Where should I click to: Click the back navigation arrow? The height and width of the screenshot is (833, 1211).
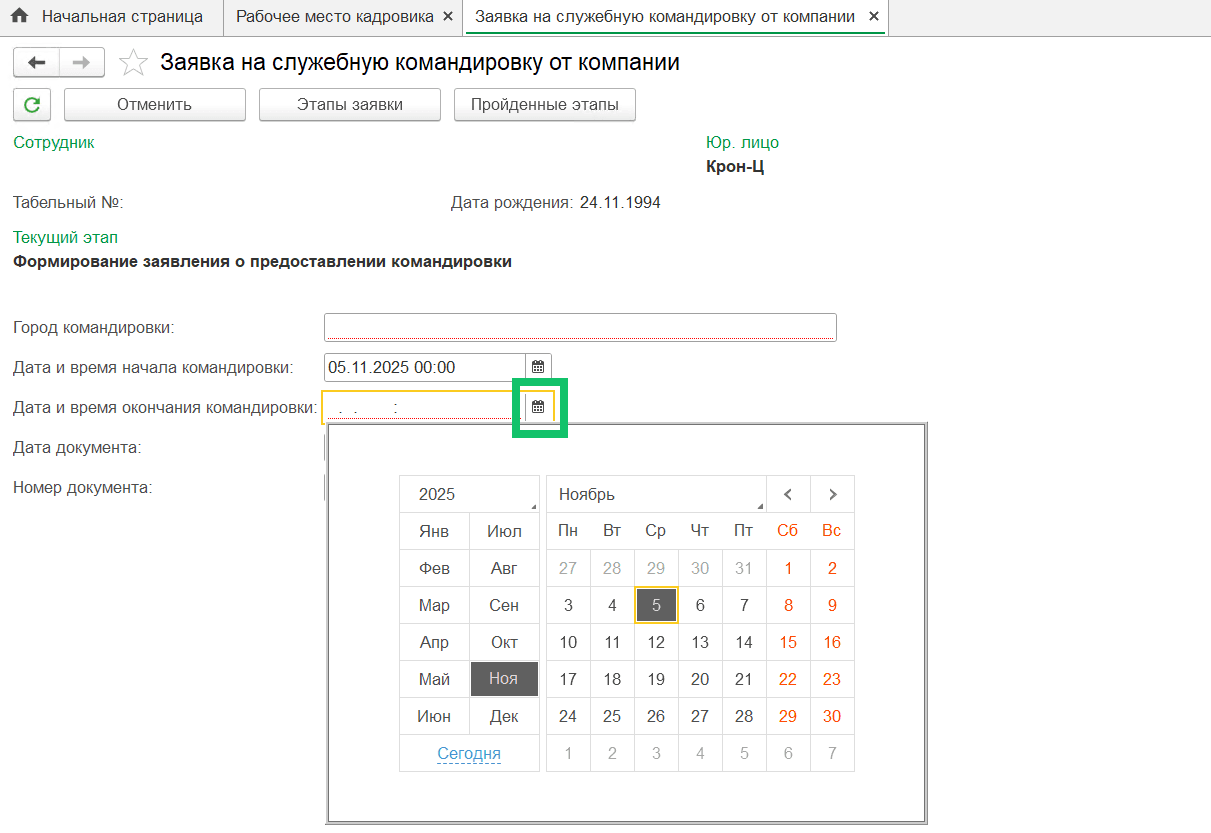pyautogui.click(x=36, y=63)
